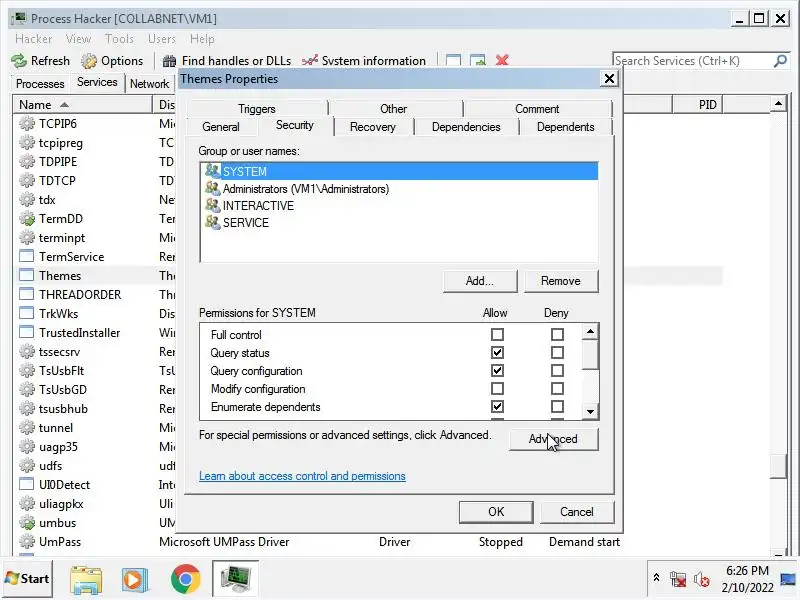This screenshot has width=800, height=600.
Task: Click the SYSTEM user group icon
Action: point(212,171)
